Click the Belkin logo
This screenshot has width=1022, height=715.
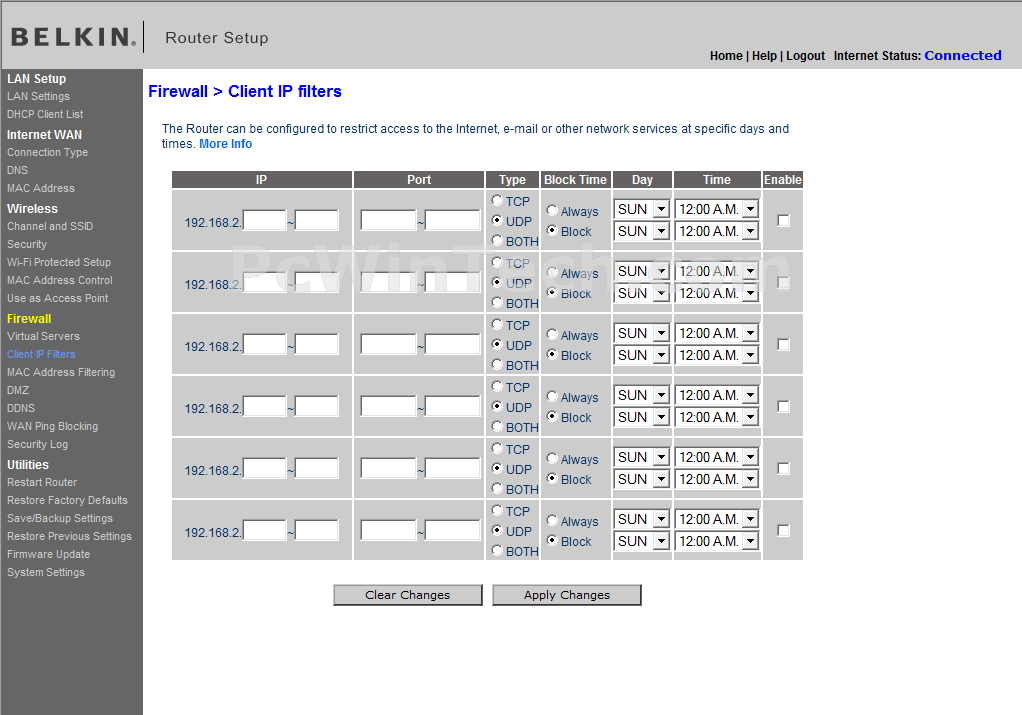point(74,36)
